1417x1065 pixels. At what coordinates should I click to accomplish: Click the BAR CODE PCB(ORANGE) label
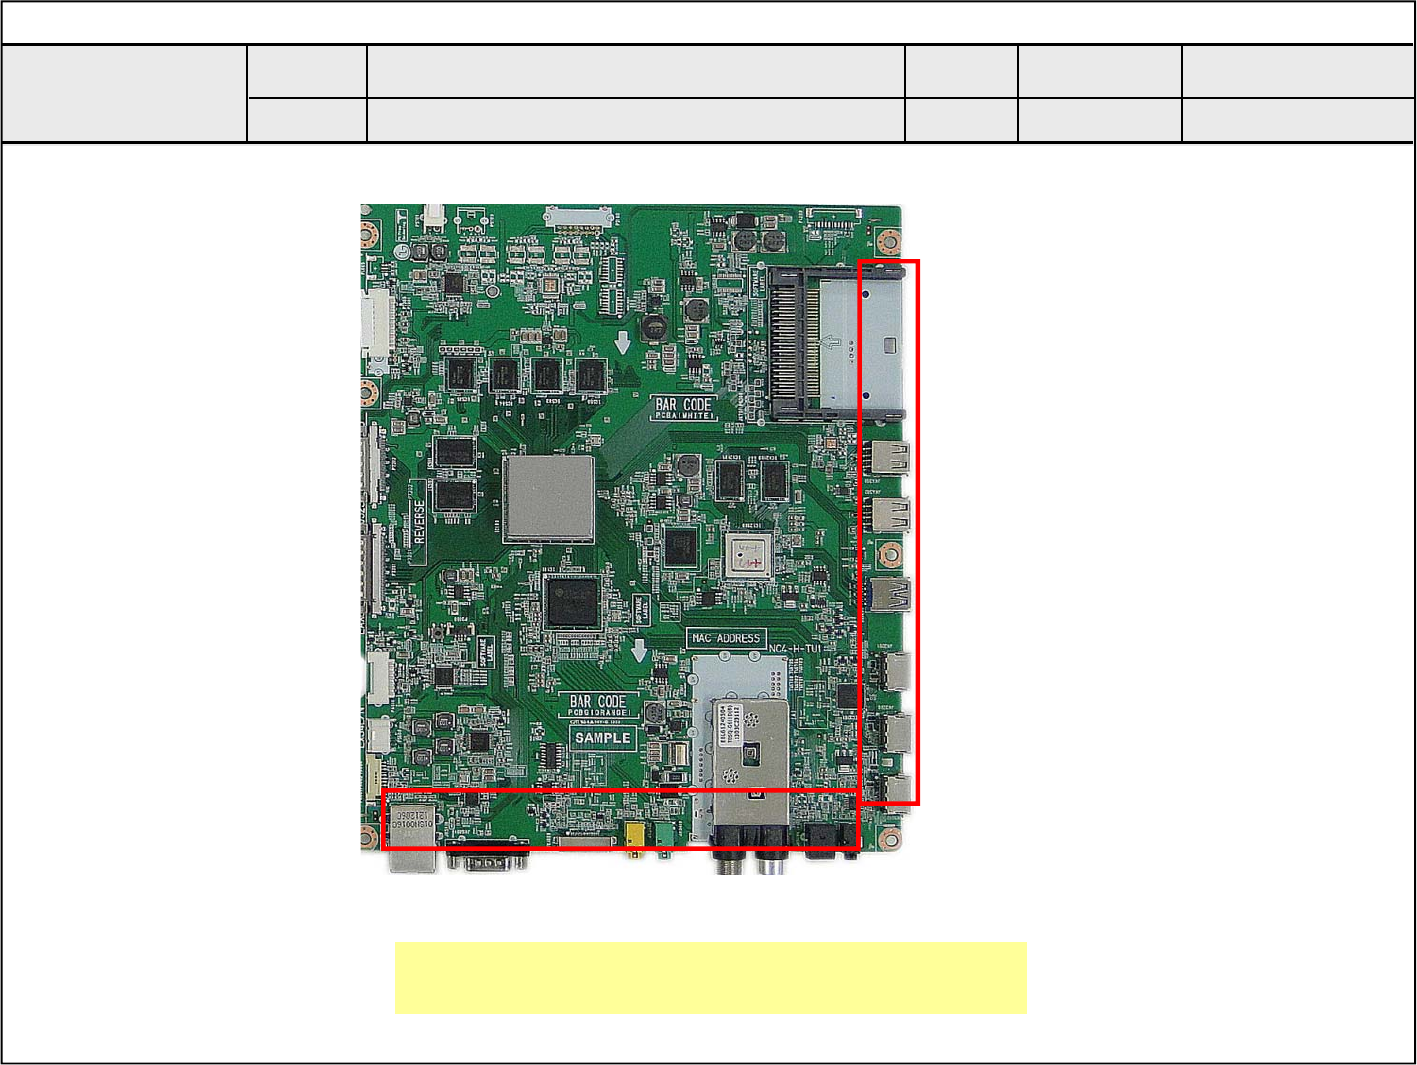(598, 706)
